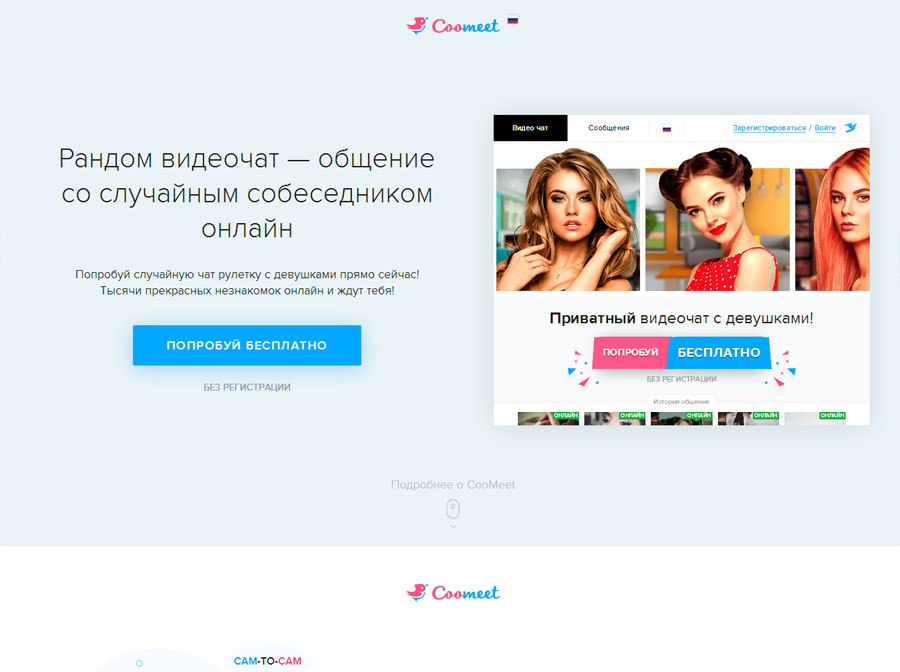
Task: Open the Russian flag language selector at top
Action: tap(513, 21)
